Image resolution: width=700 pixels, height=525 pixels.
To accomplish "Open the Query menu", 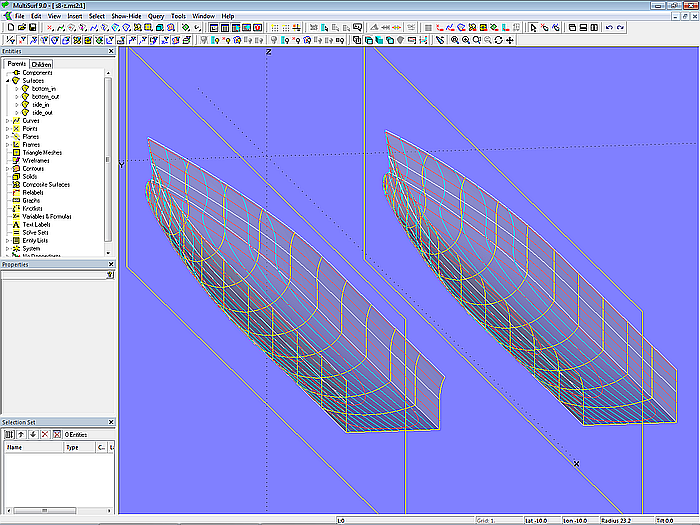I will click(x=156, y=17).
